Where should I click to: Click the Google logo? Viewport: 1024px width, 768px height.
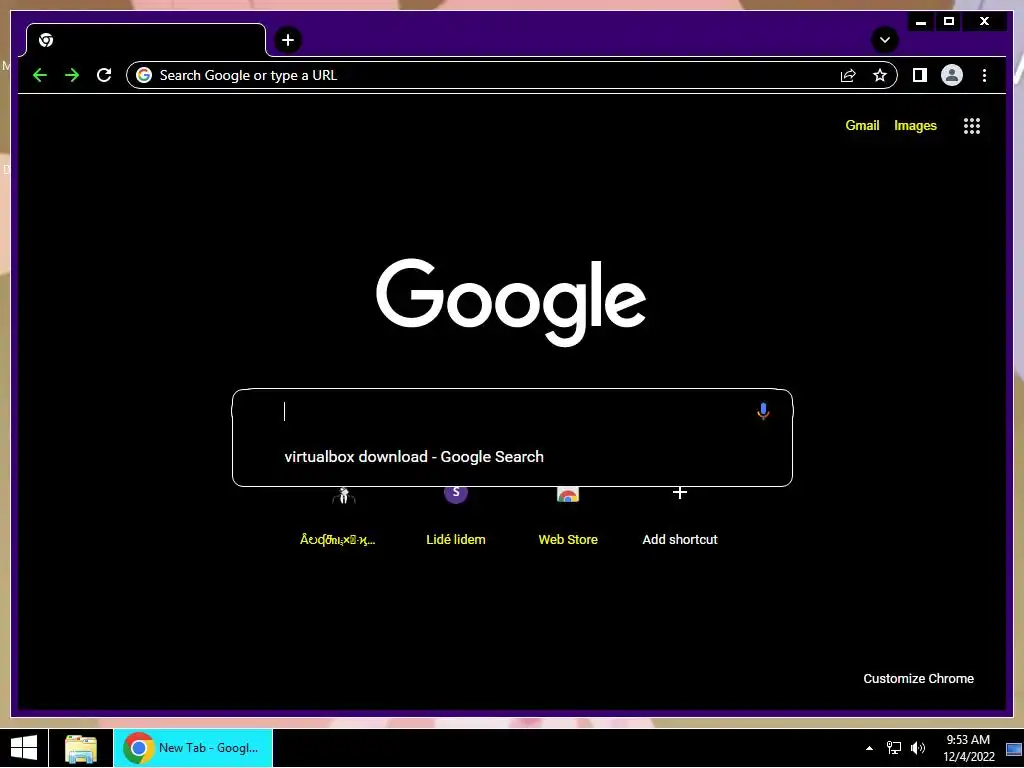[x=511, y=302]
